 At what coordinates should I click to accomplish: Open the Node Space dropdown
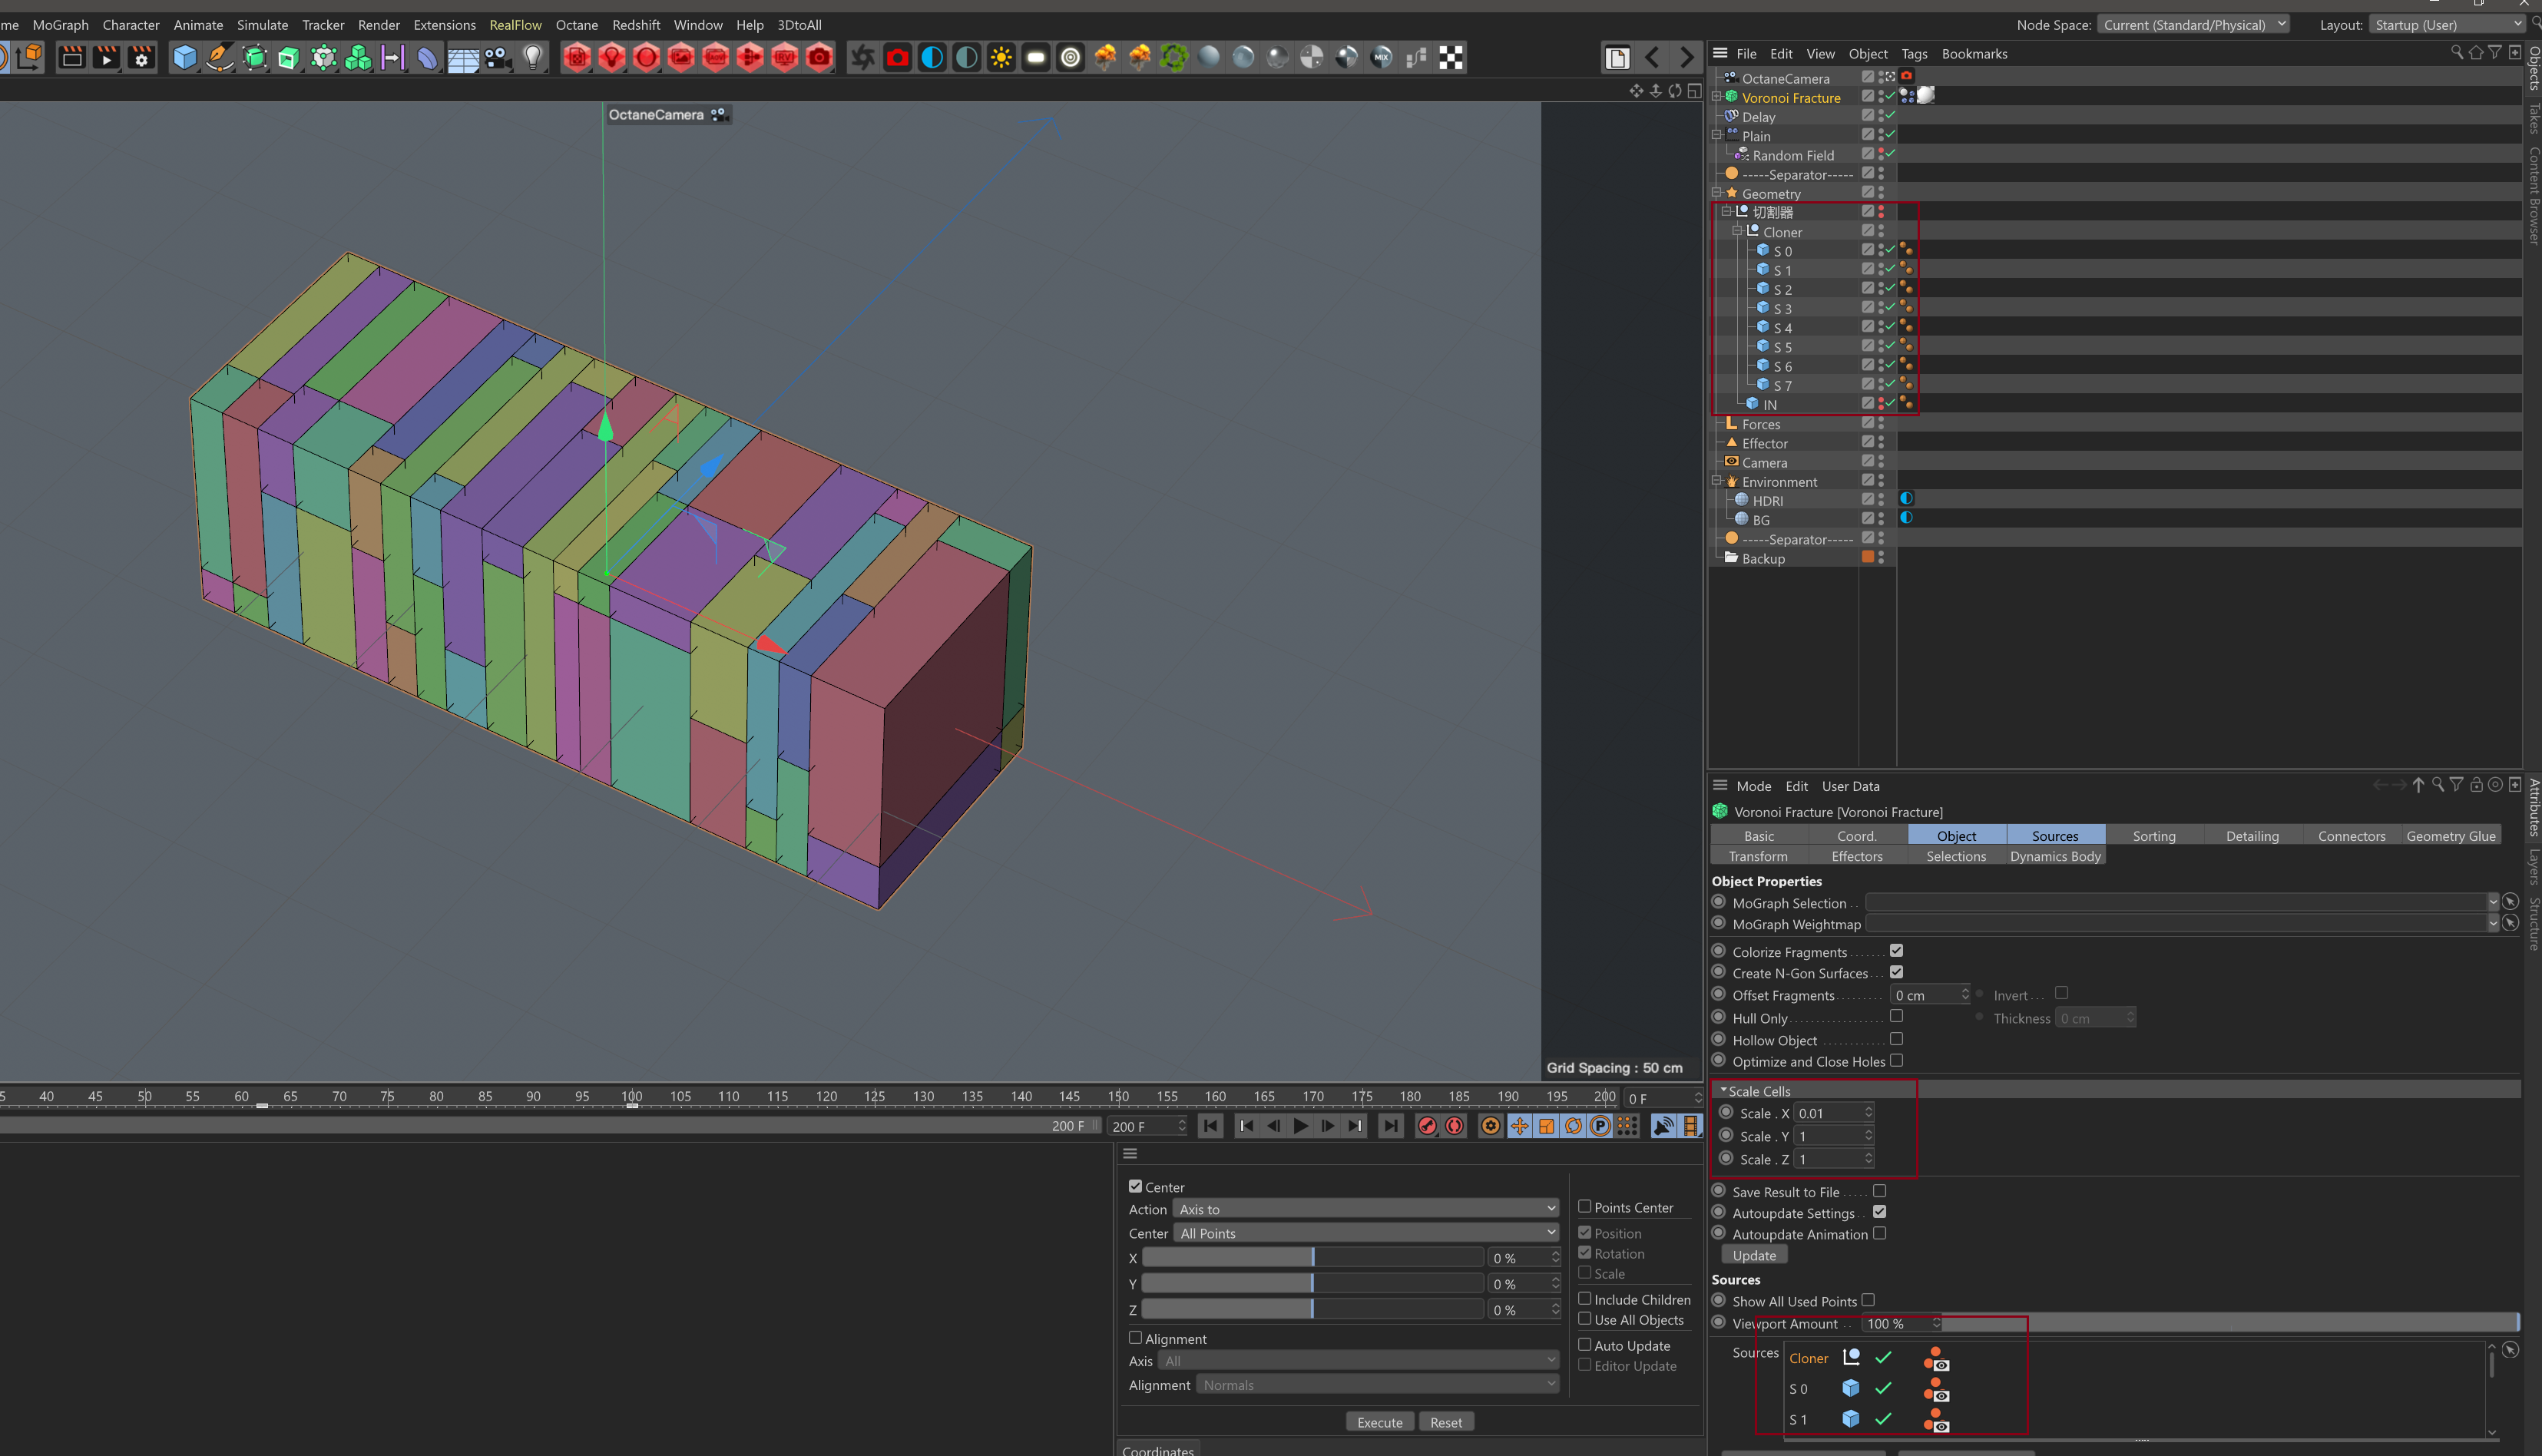pos(2193,25)
